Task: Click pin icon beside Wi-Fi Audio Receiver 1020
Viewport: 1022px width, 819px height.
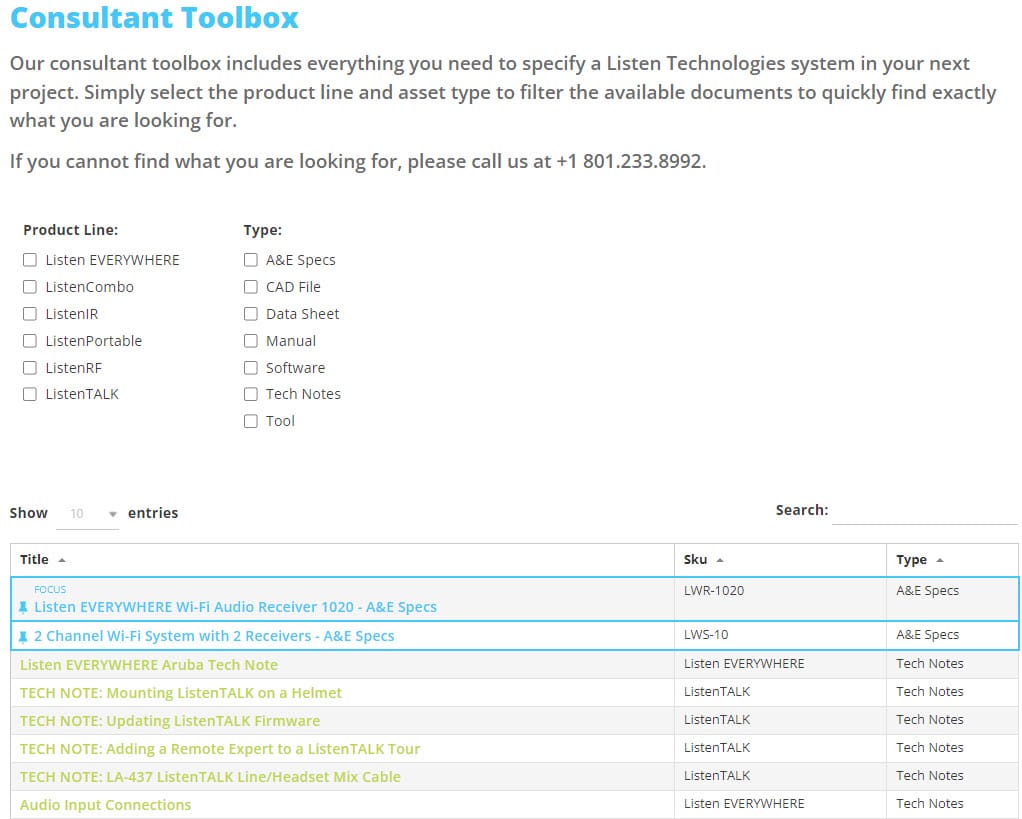Action: click(23, 607)
